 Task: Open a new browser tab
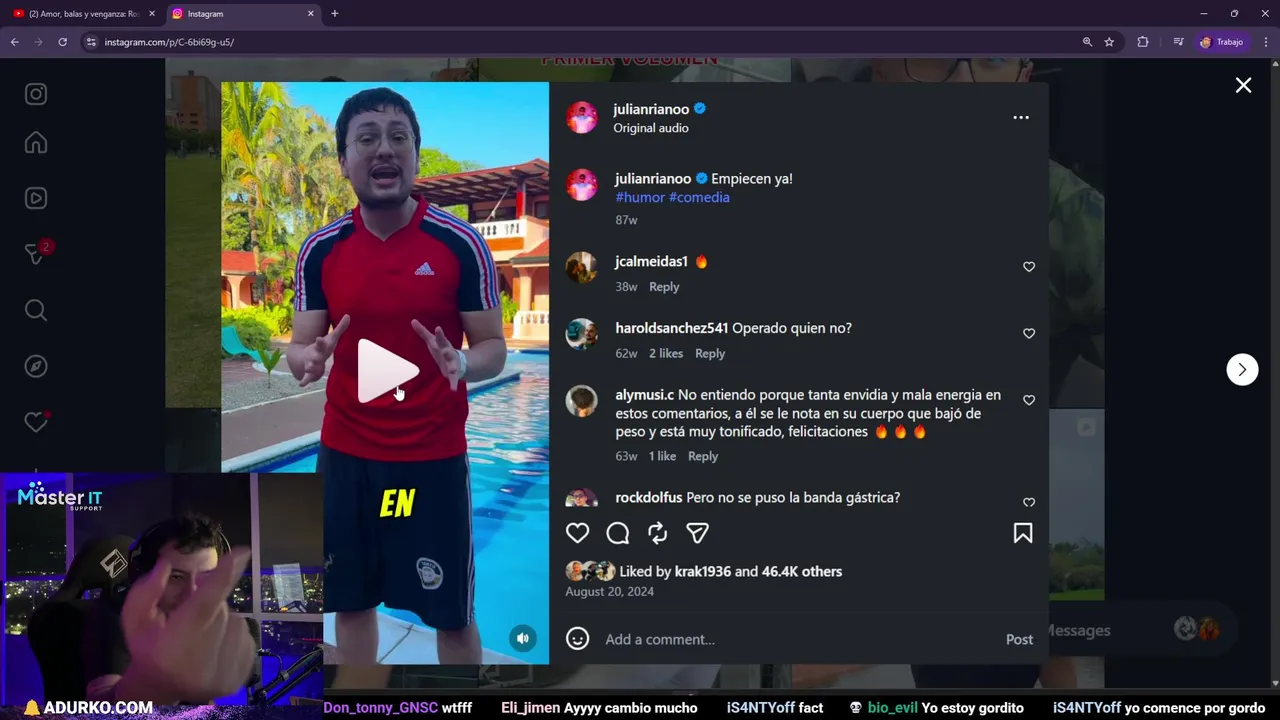[x=334, y=14]
